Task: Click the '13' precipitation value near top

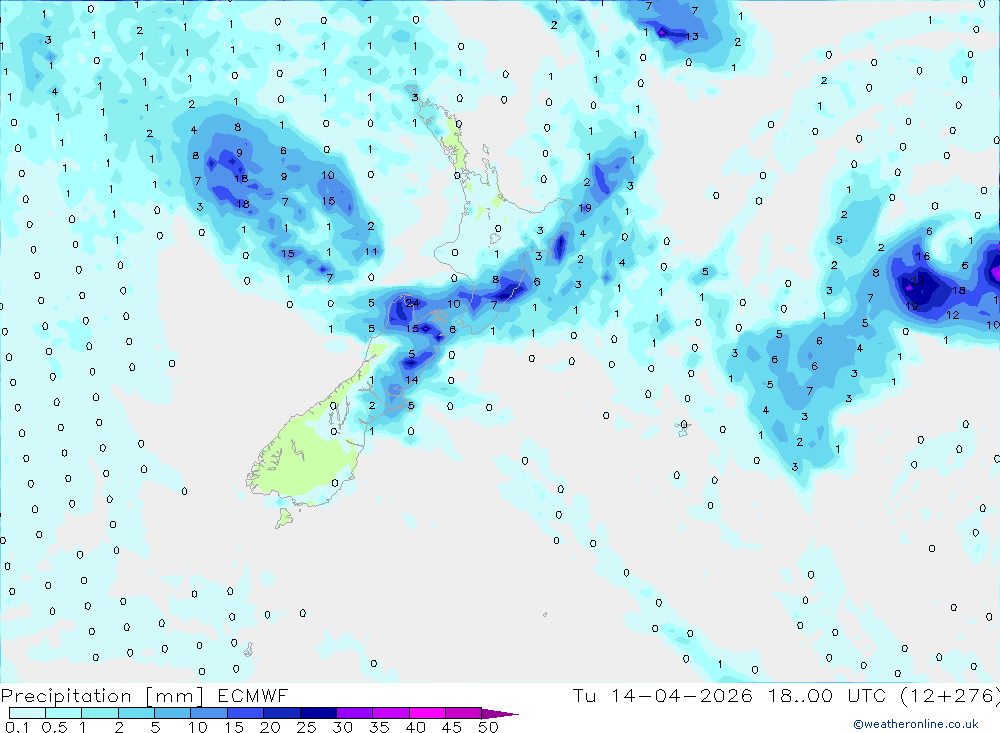Action: [692, 36]
